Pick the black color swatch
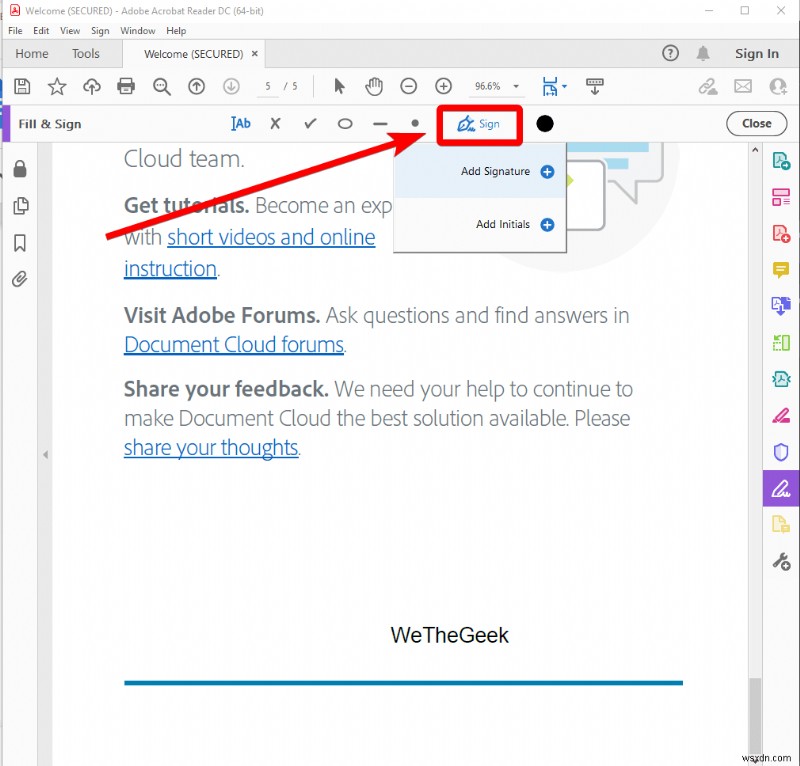 [545, 123]
